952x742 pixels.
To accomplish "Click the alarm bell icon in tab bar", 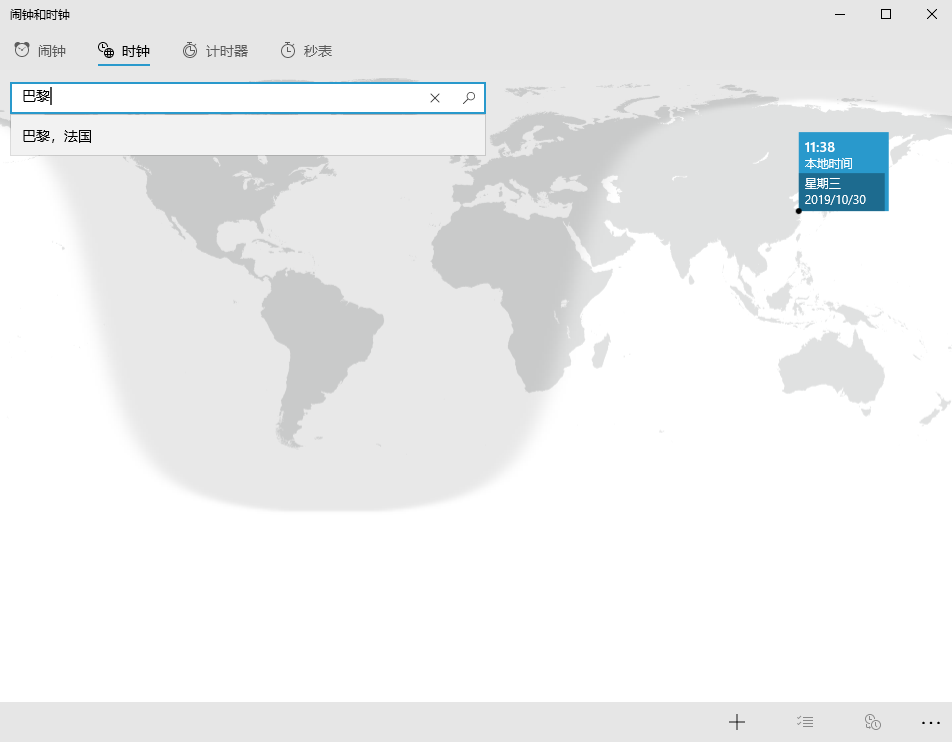I will point(22,50).
